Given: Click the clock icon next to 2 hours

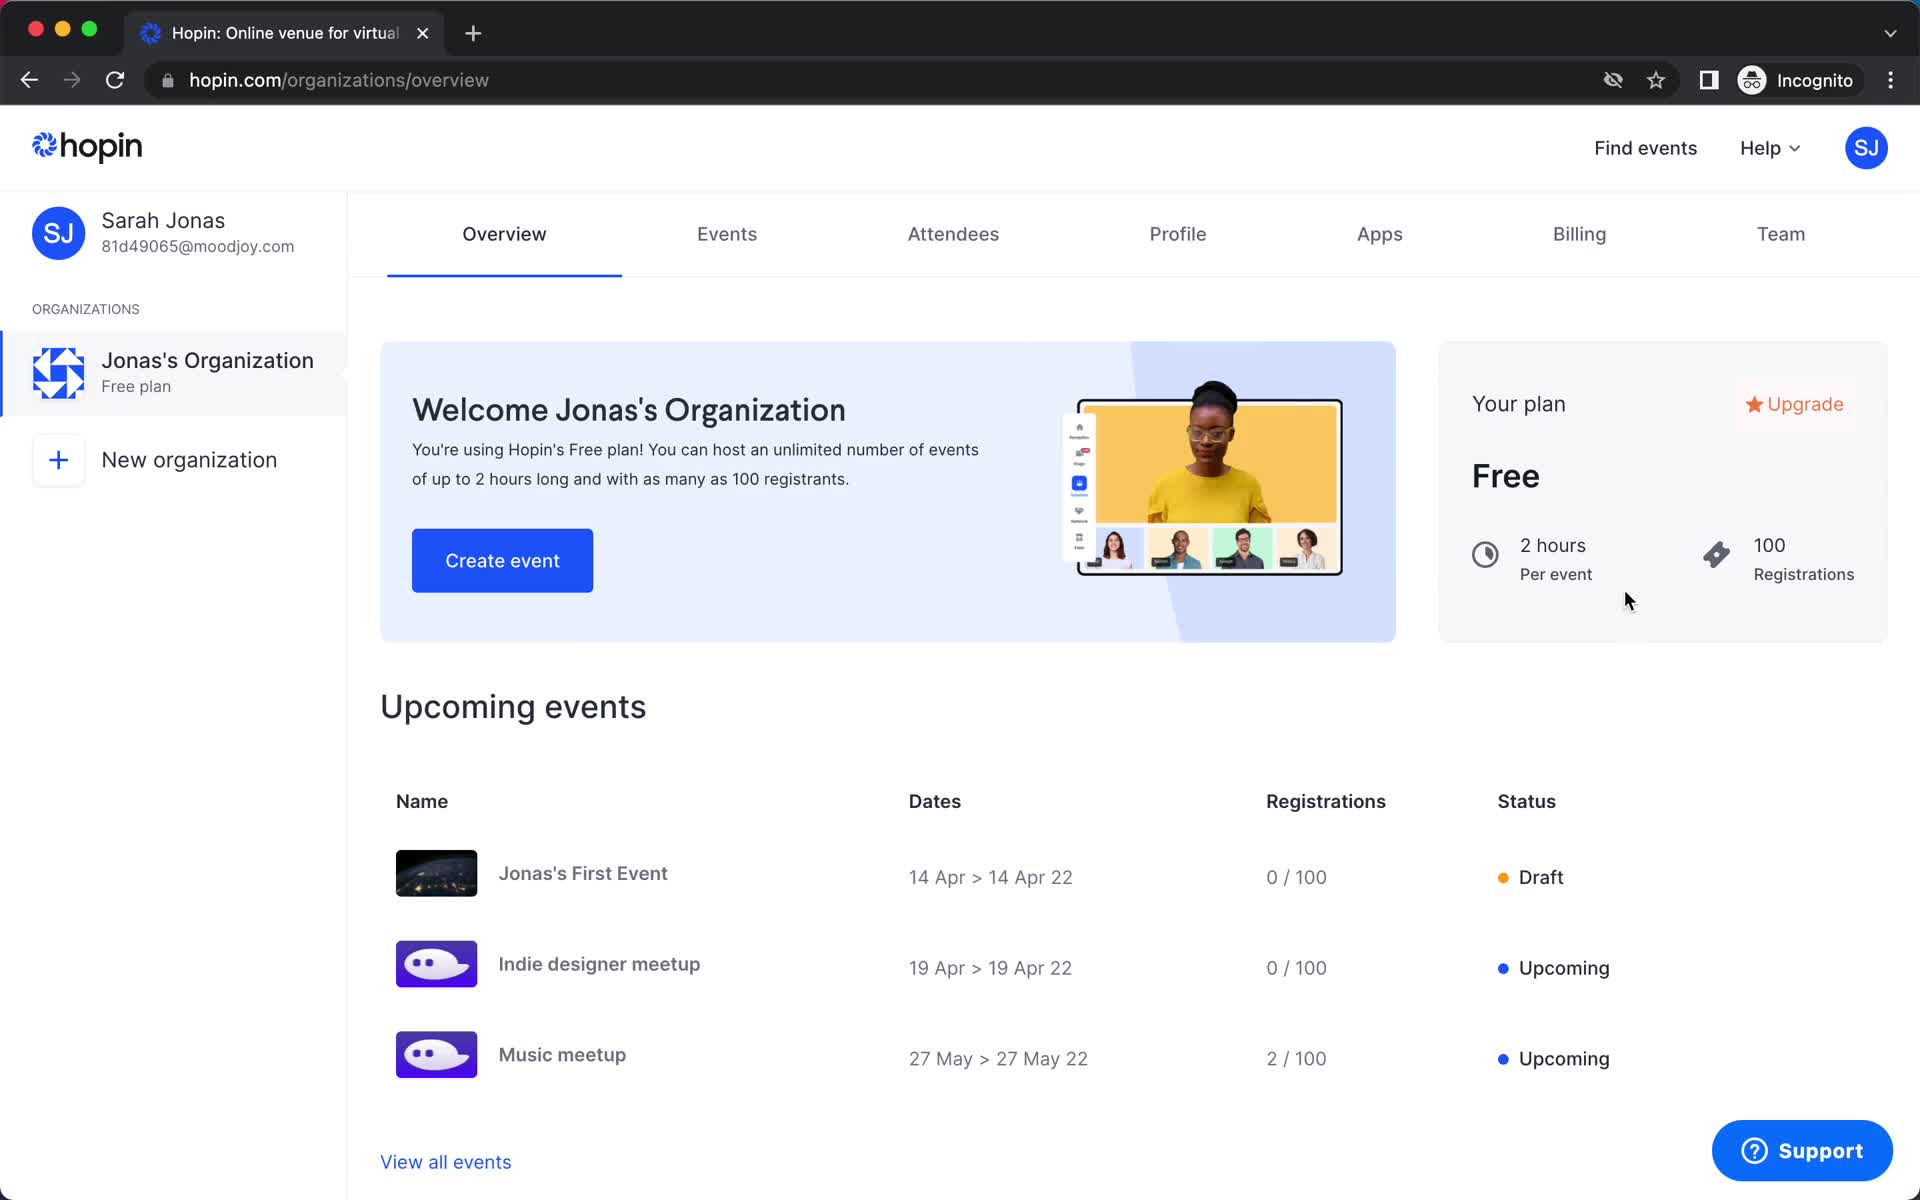Looking at the screenshot, I should [x=1486, y=556].
